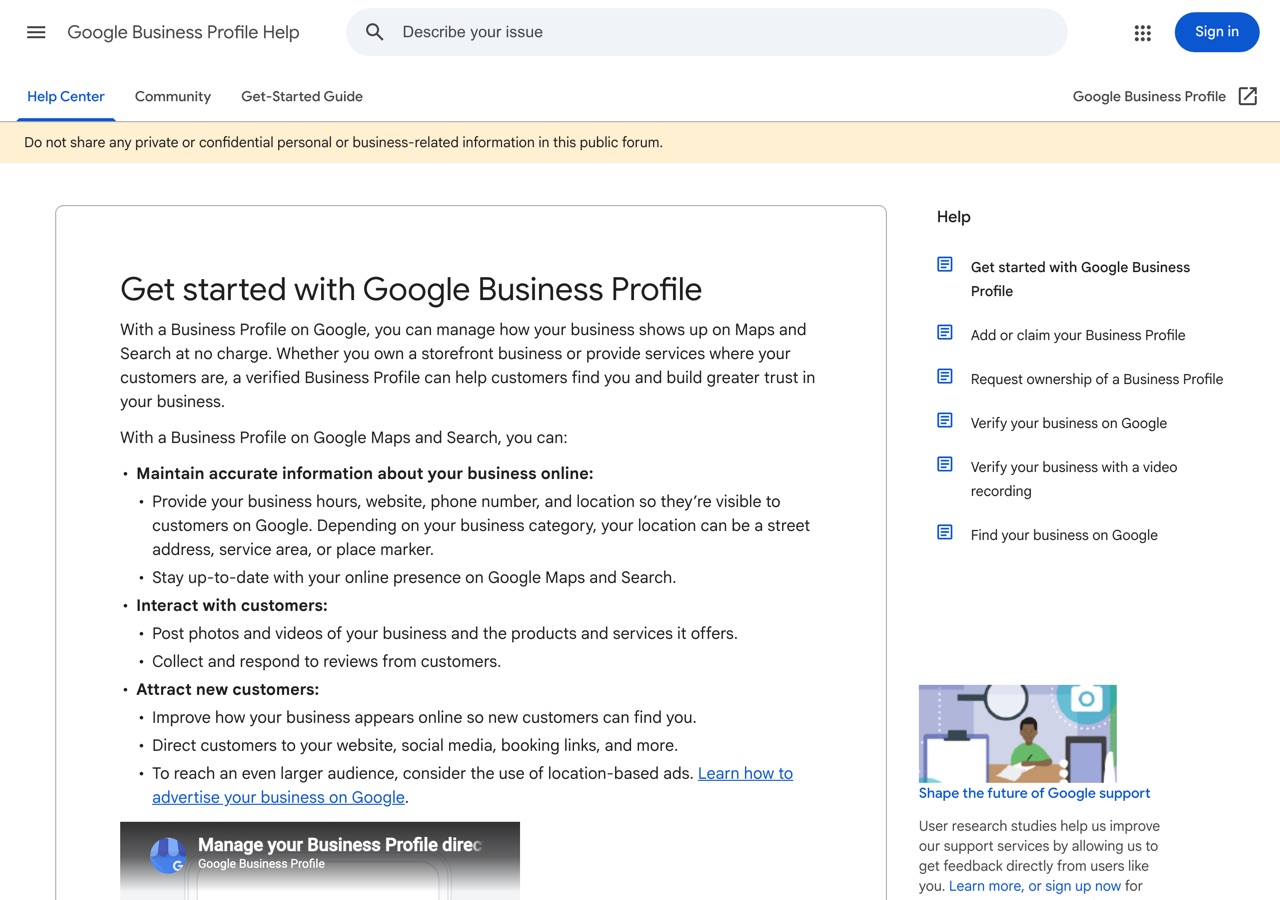This screenshot has height=900, width=1280.
Task: Click Stay up-to-date with your online presence bullet
Action: point(414,577)
